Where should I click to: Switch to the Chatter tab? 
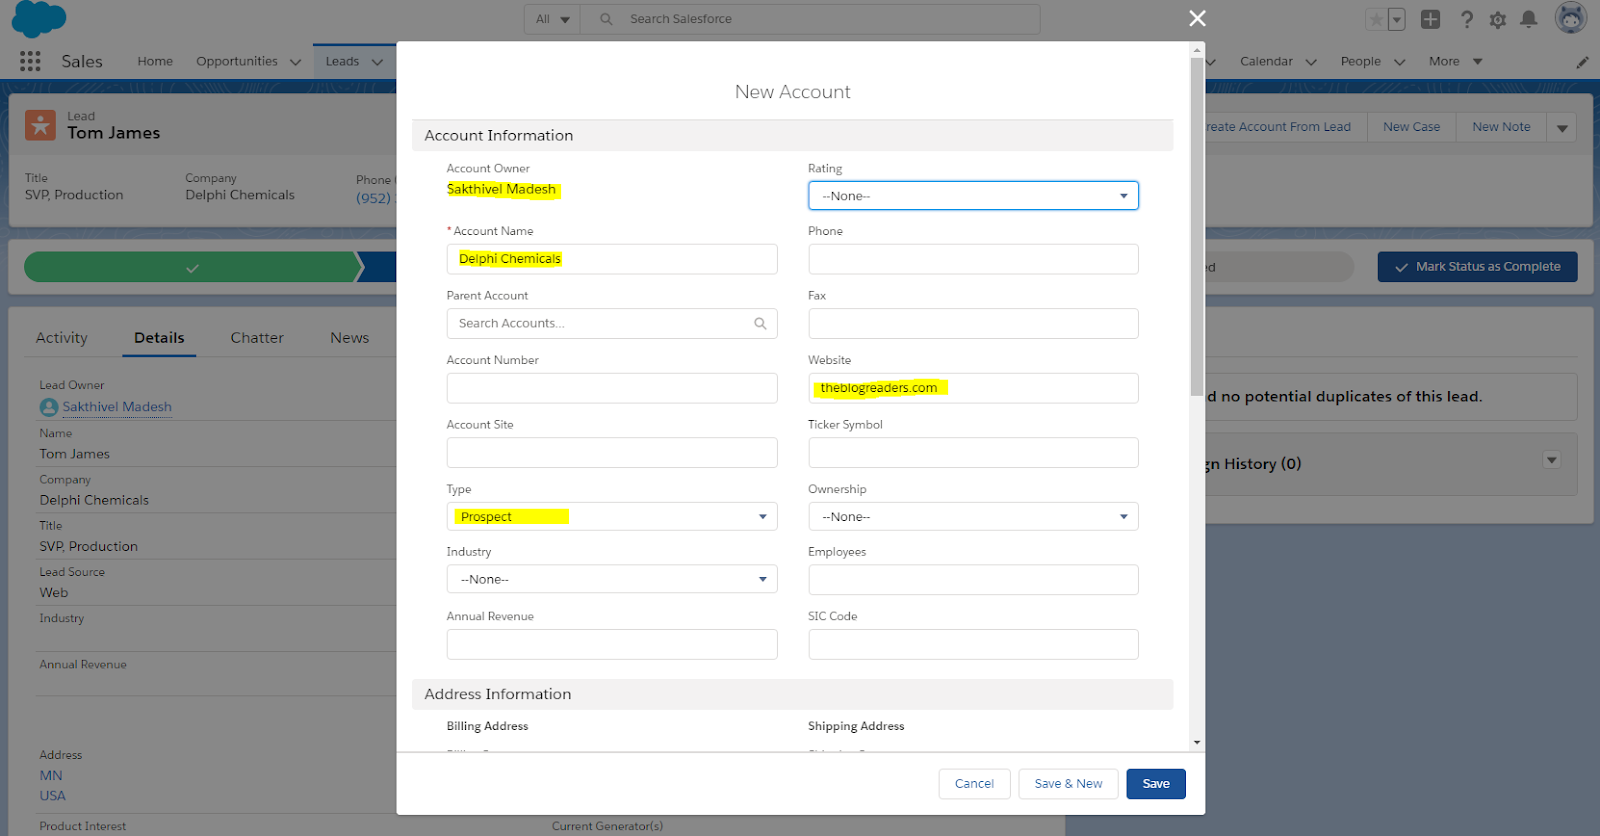click(257, 338)
